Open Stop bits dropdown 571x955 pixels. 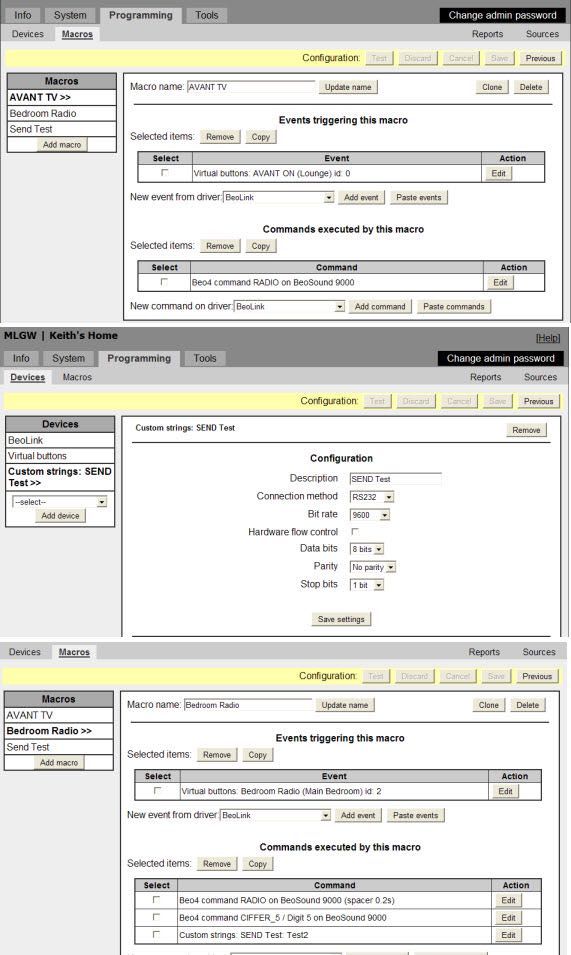coord(366,585)
